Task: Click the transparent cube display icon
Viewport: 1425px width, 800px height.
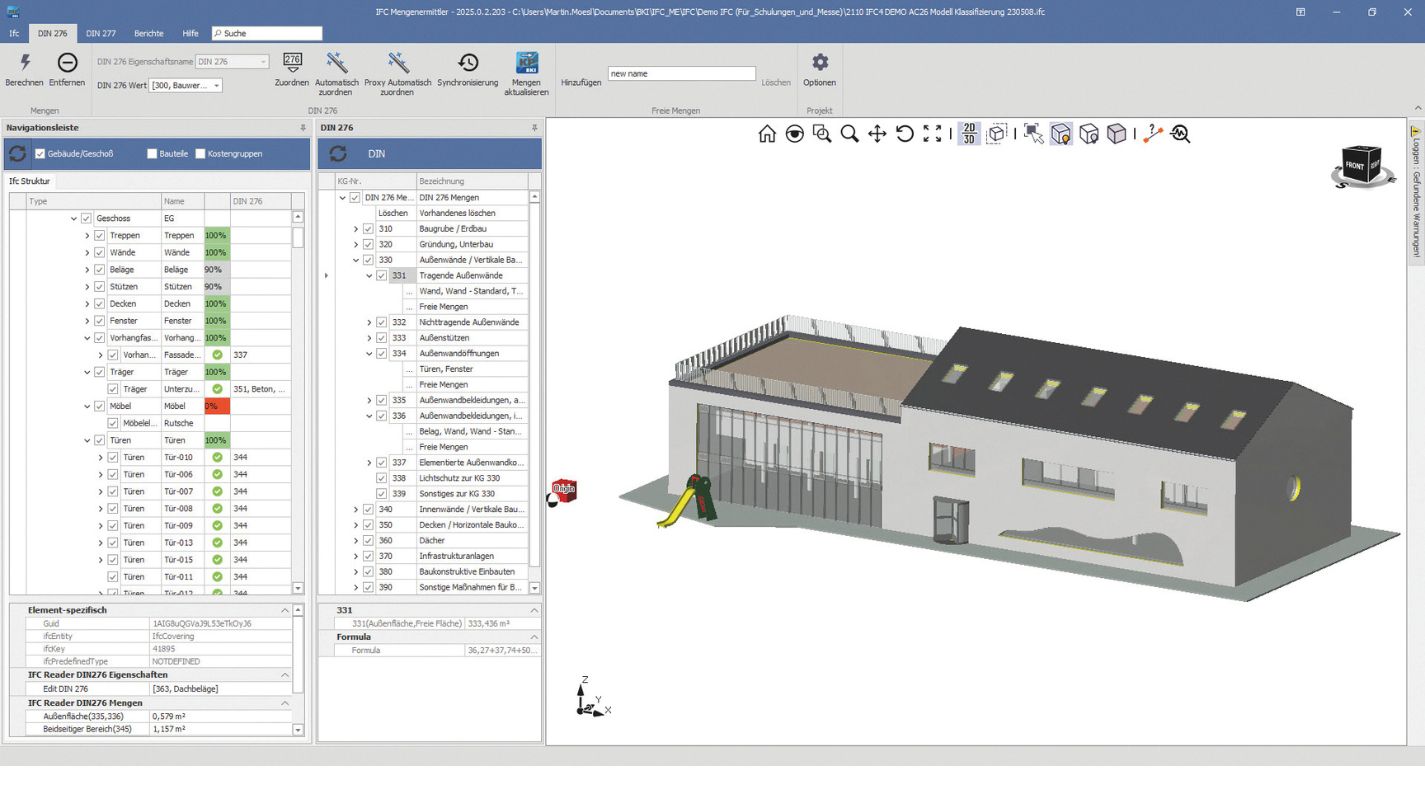Action: pos(1089,134)
